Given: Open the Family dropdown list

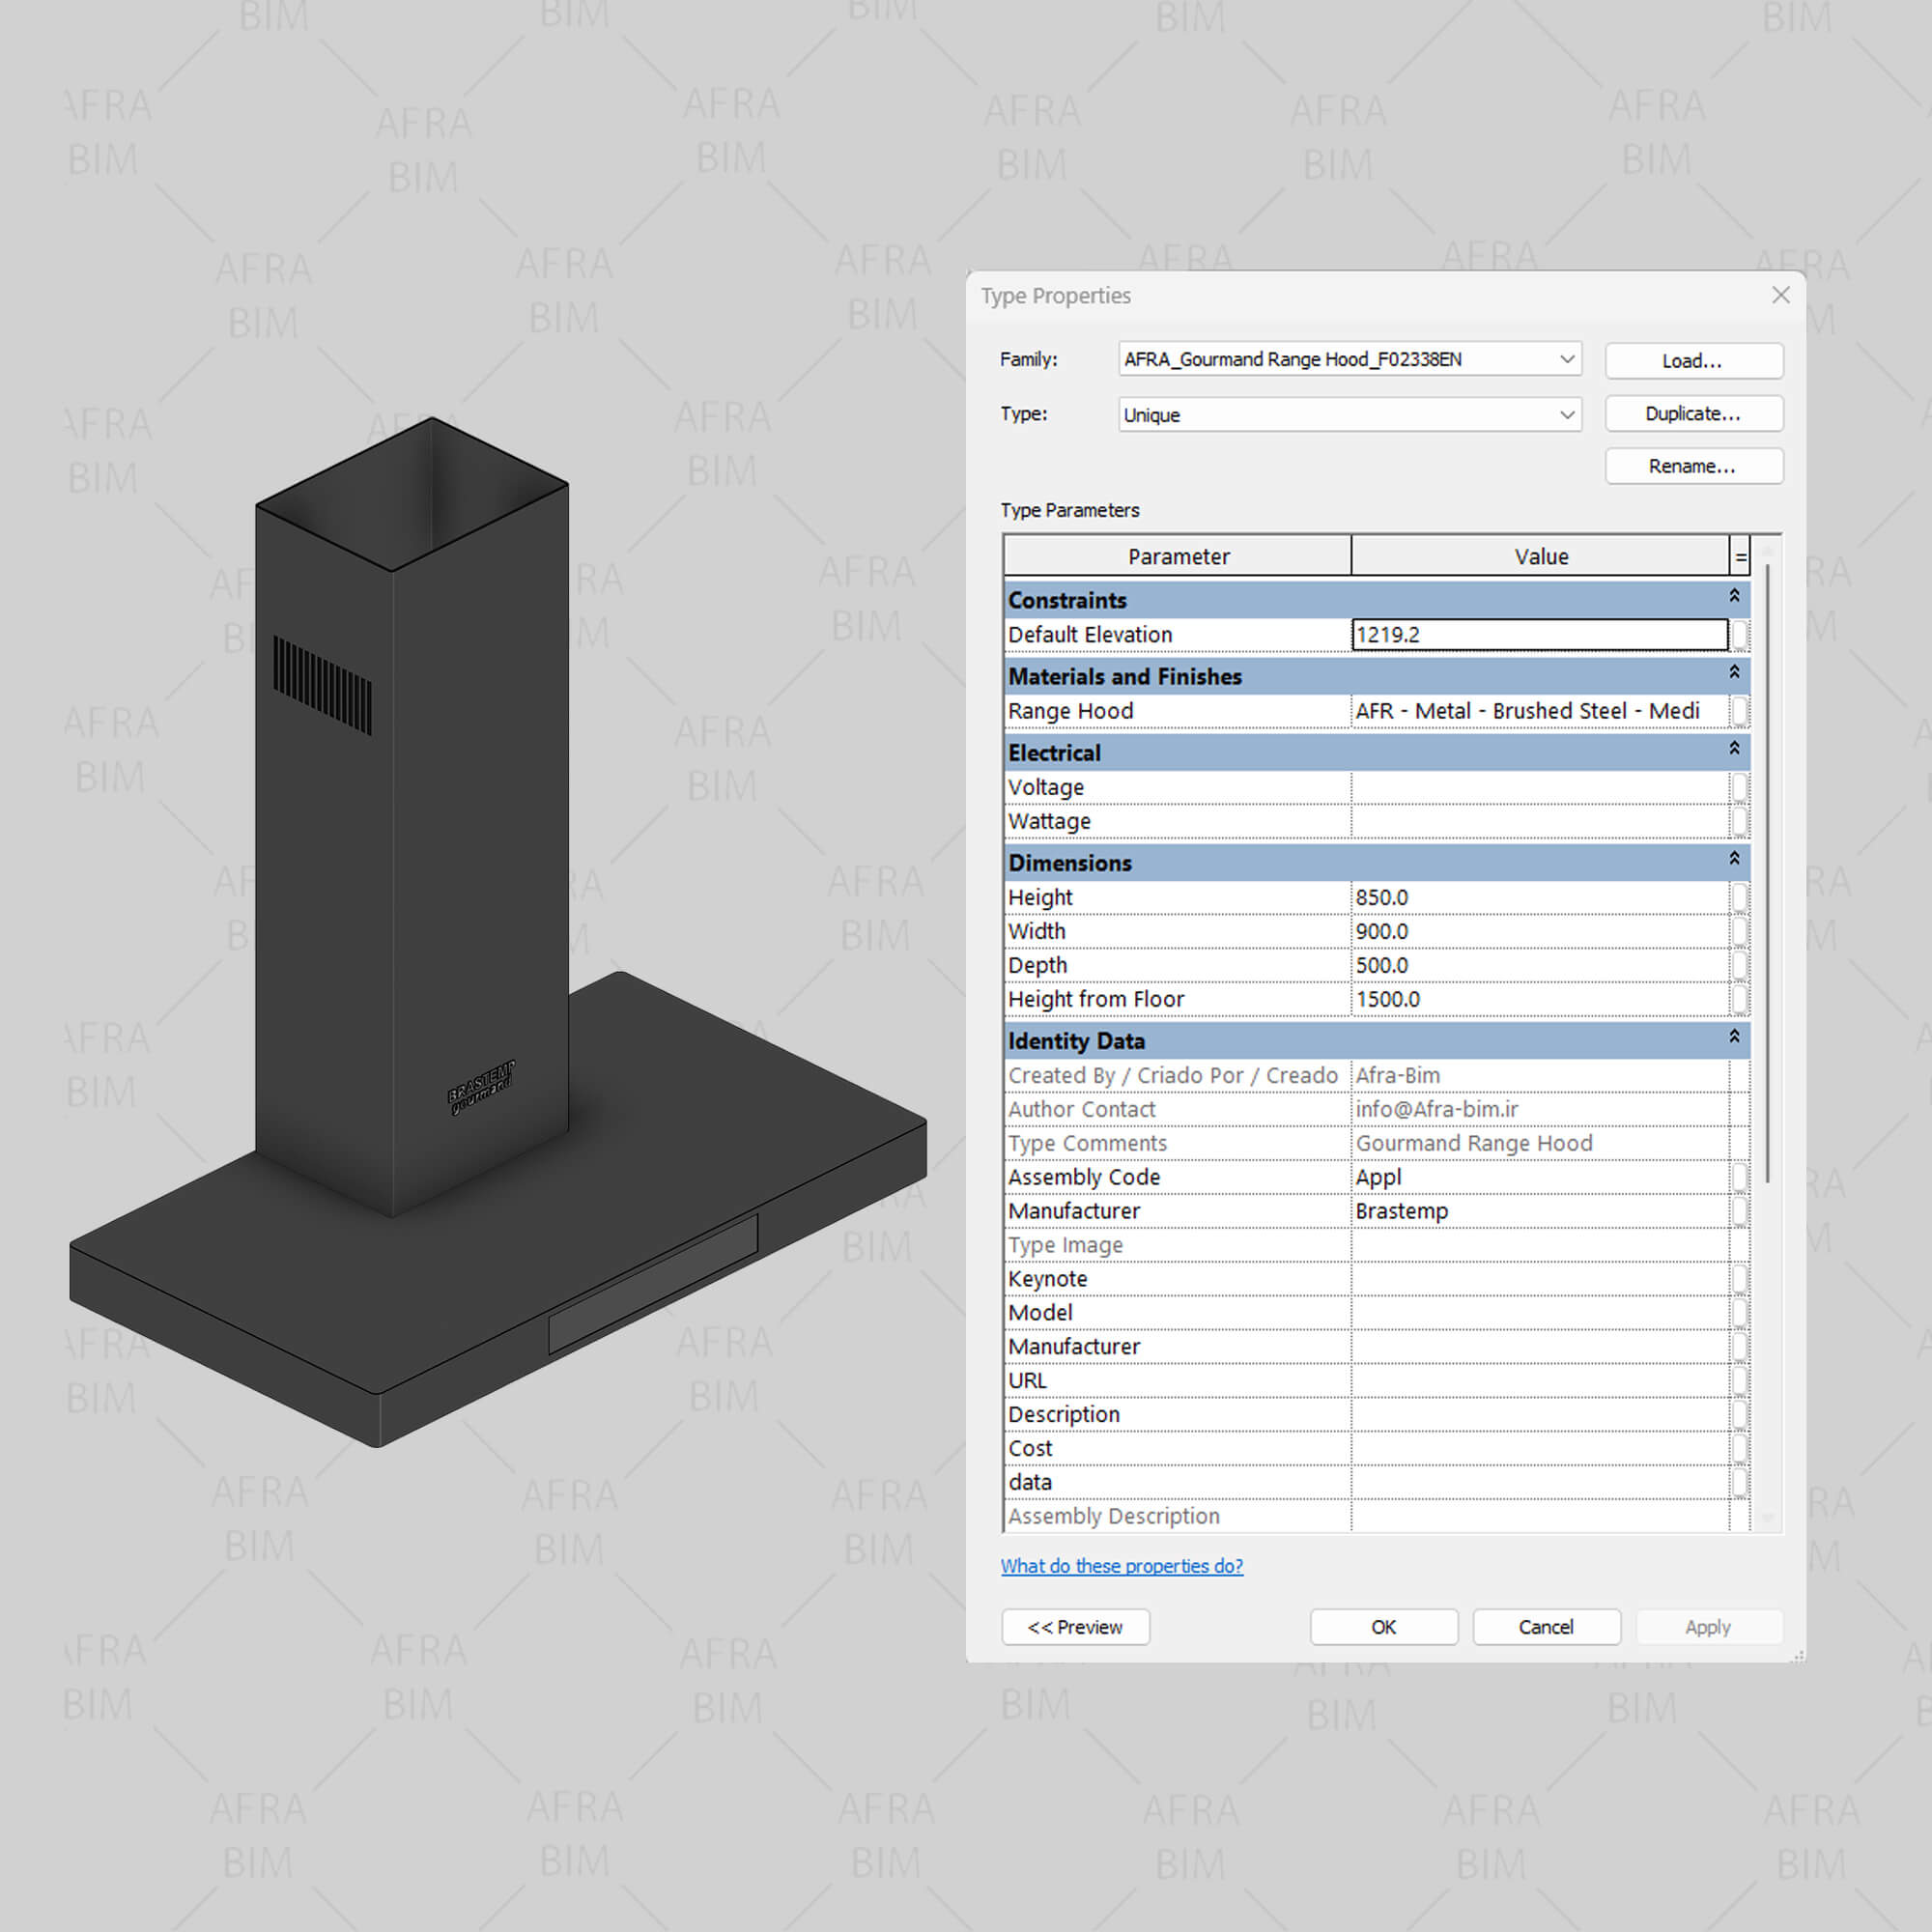Looking at the screenshot, I should click(1566, 359).
